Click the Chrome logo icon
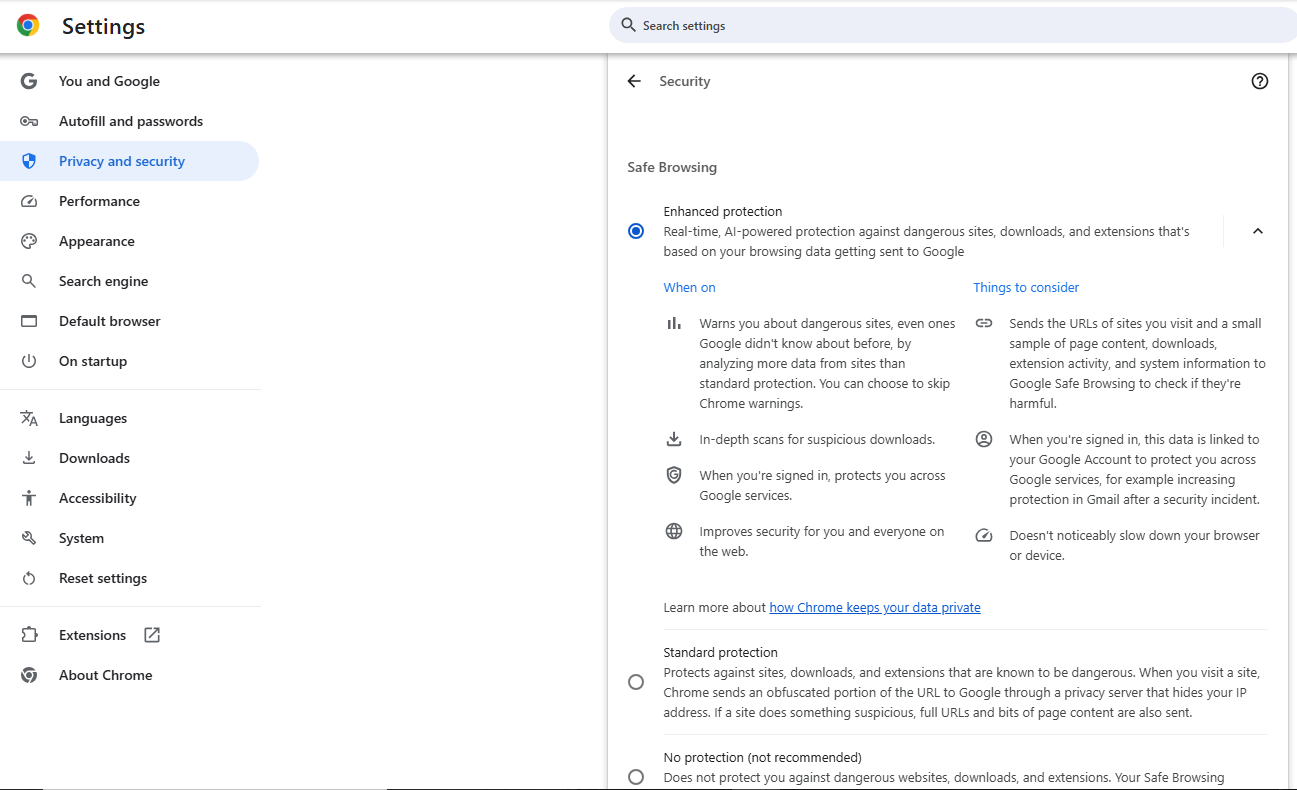The width and height of the screenshot is (1297, 790). point(28,26)
